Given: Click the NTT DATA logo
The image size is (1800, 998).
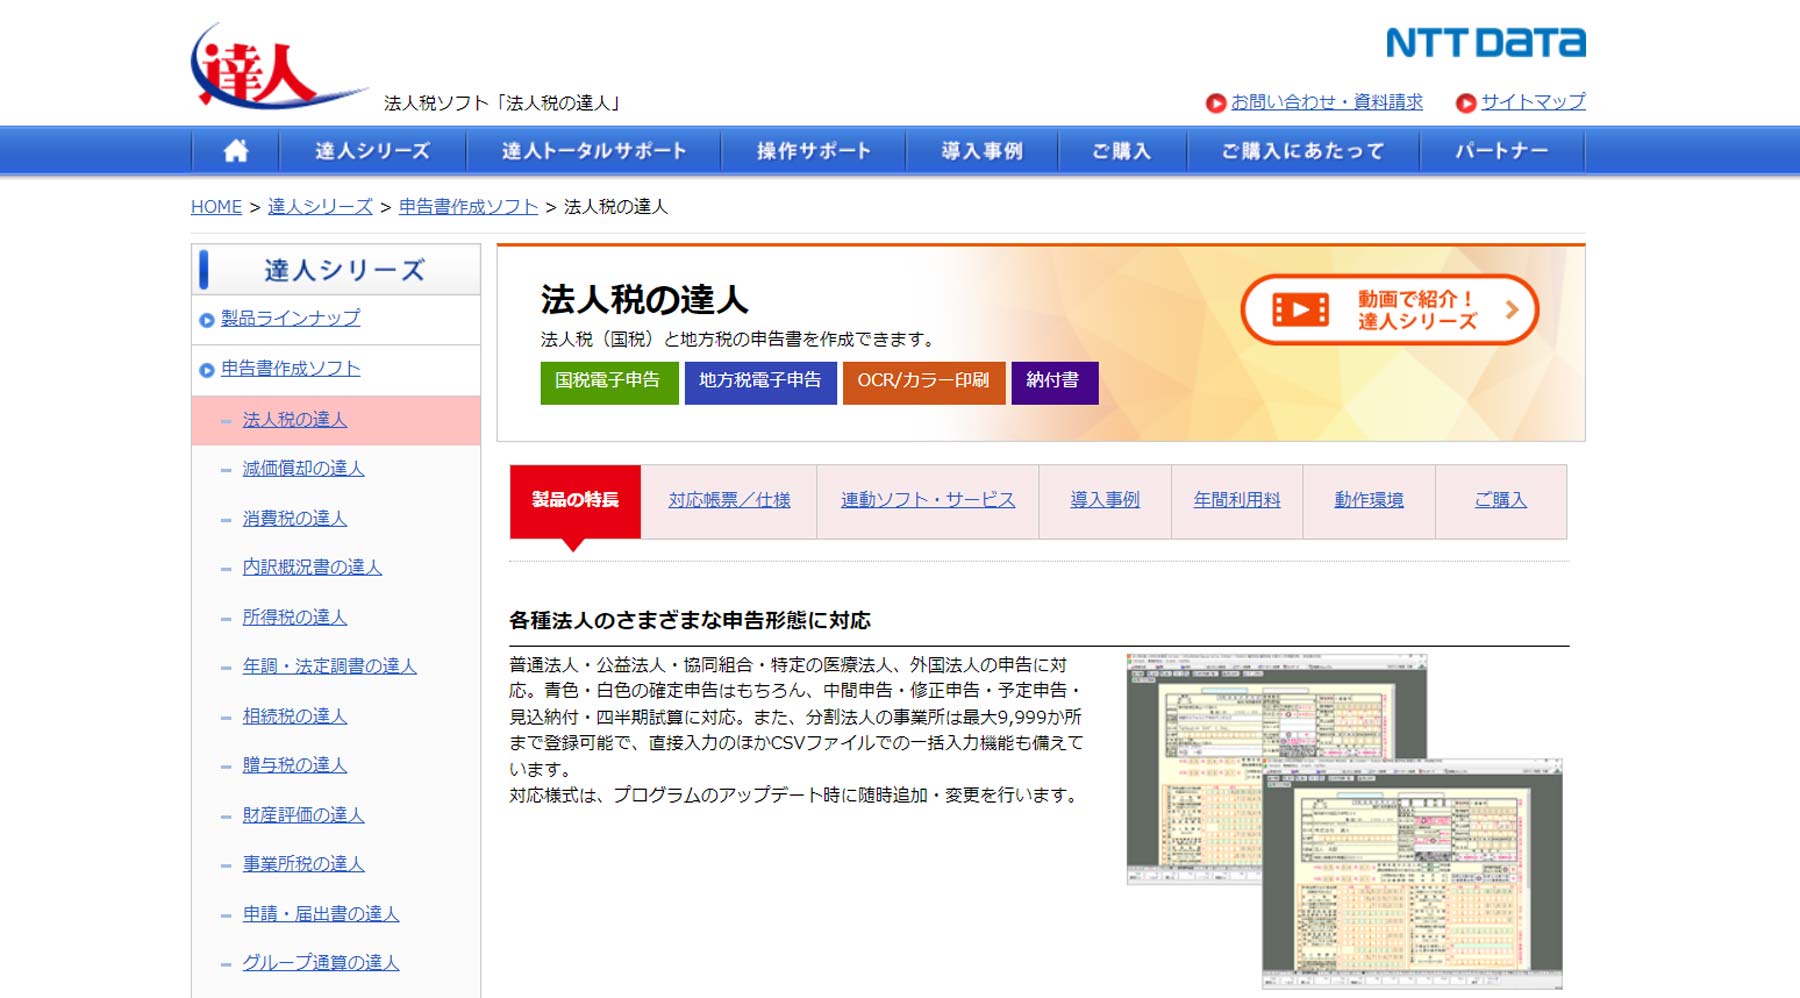Looking at the screenshot, I should tap(1485, 43).
